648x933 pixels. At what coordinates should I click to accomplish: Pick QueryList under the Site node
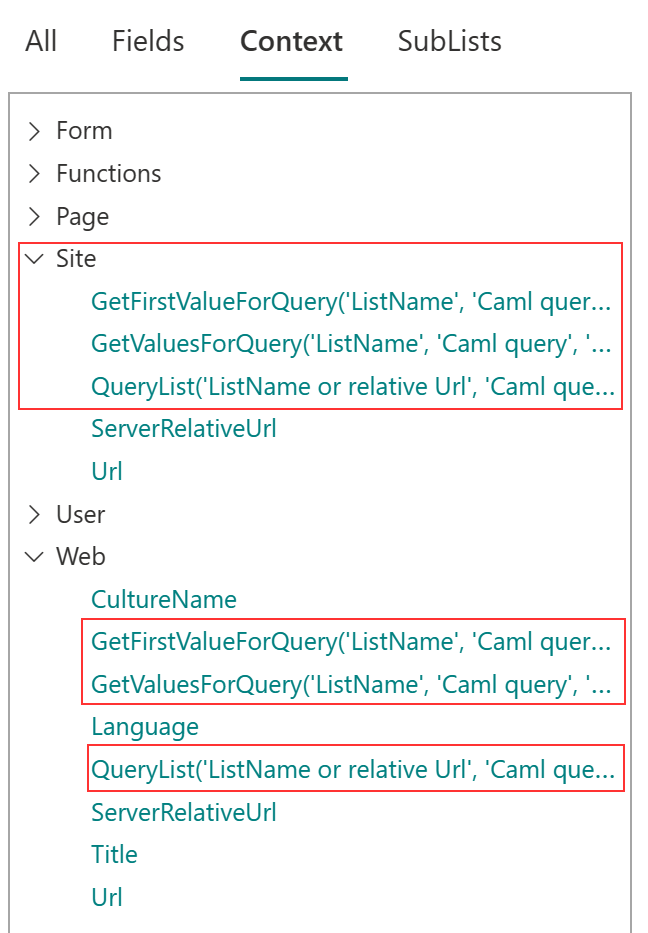click(350, 387)
